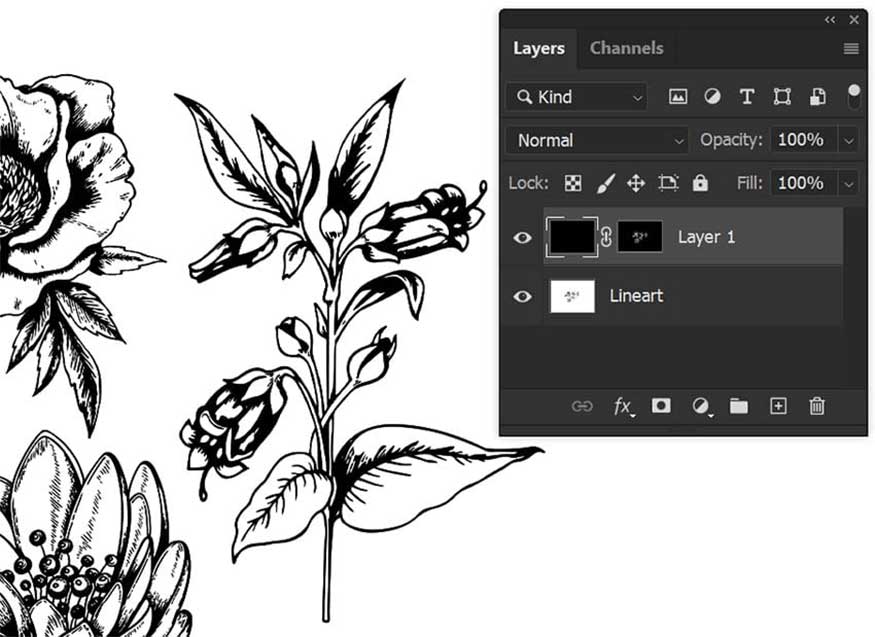
Task: Collapse the panel with double-arrow icon
Action: (x=830, y=20)
